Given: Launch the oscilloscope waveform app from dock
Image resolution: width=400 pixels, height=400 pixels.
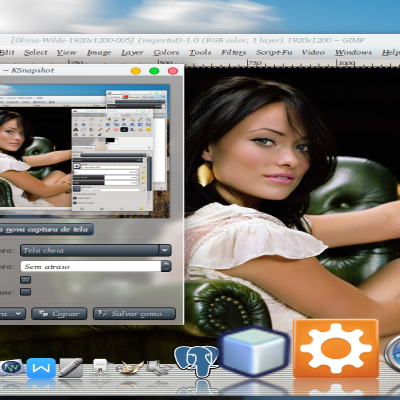Looking at the screenshot, I should click(11, 368).
